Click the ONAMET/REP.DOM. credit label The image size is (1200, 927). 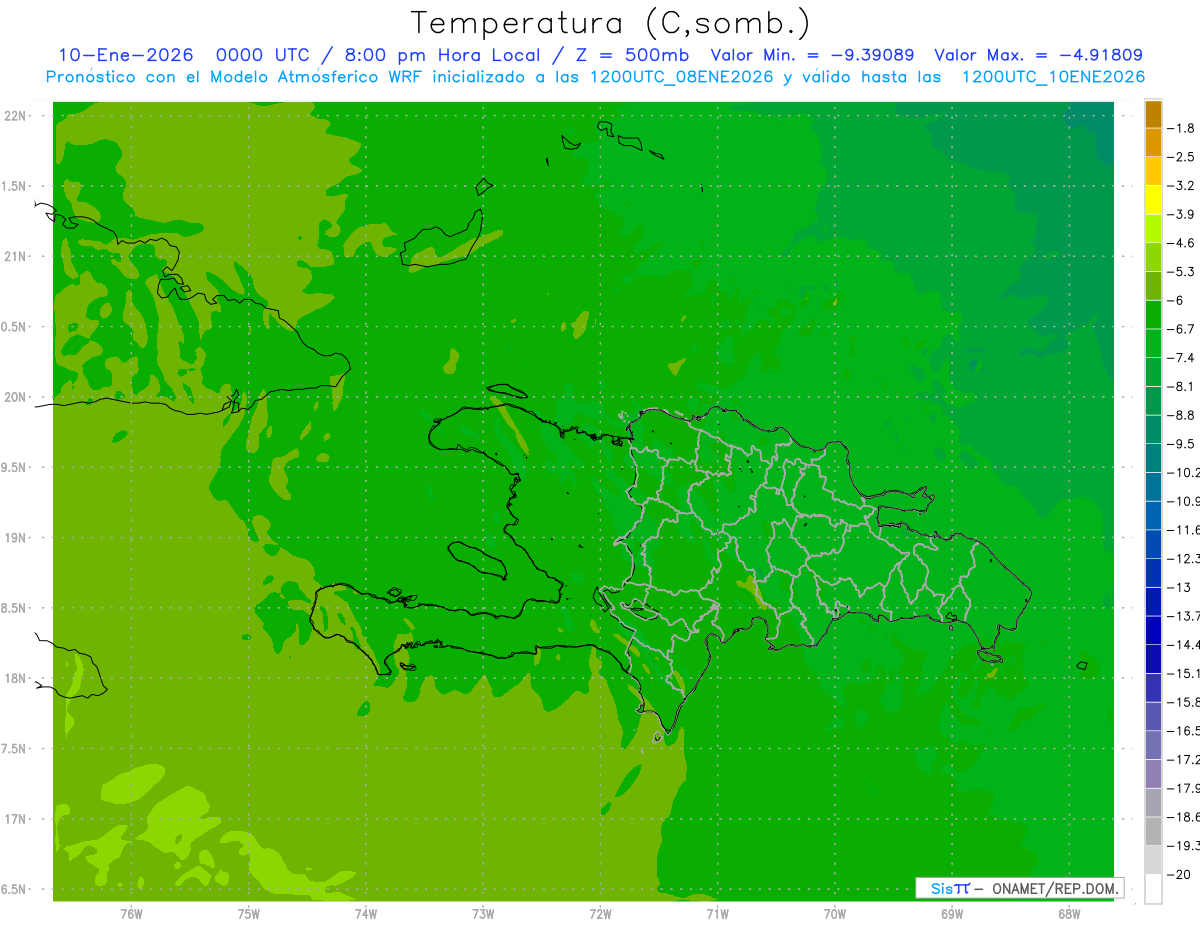pos(1055,889)
